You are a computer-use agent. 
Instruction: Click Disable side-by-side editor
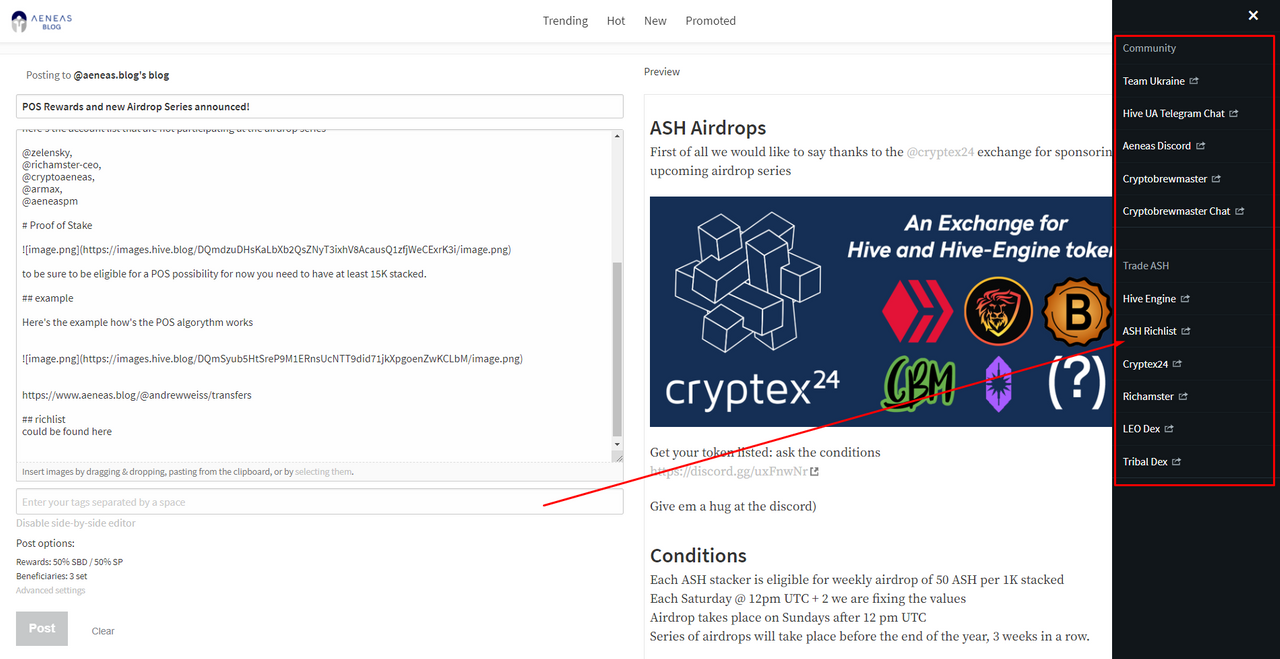click(76, 523)
